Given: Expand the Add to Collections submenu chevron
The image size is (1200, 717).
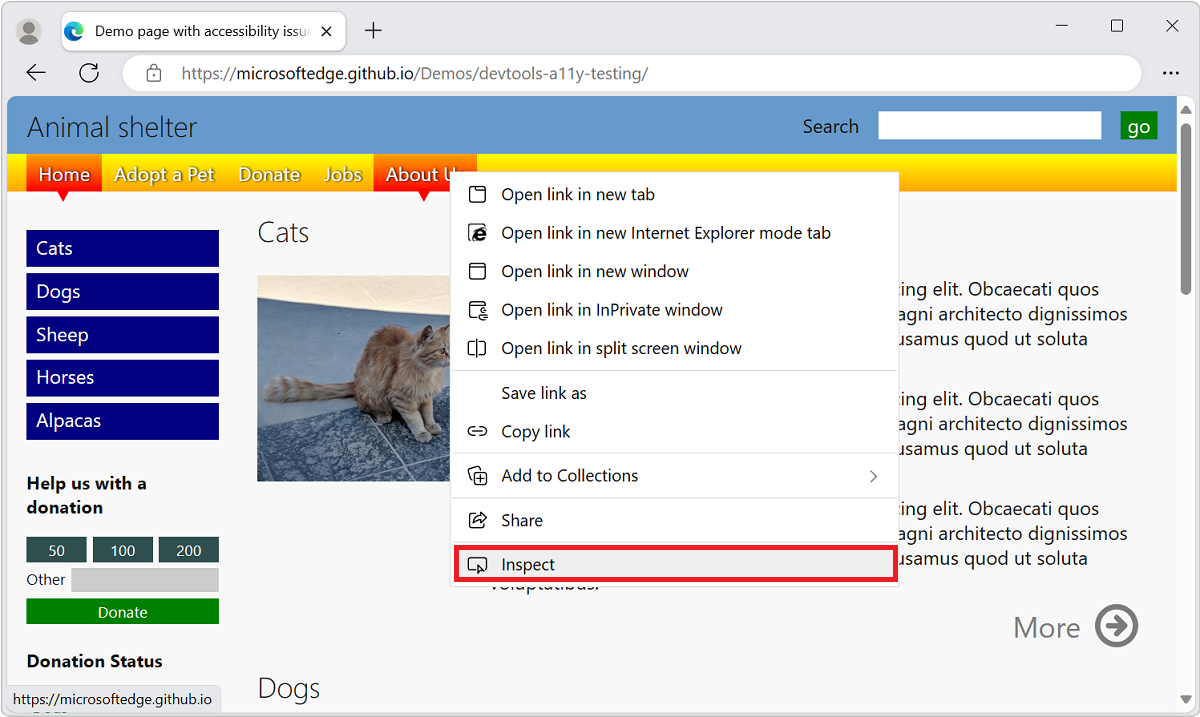Looking at the screenshot, I should pyautogui.click(x=873, y=476).
